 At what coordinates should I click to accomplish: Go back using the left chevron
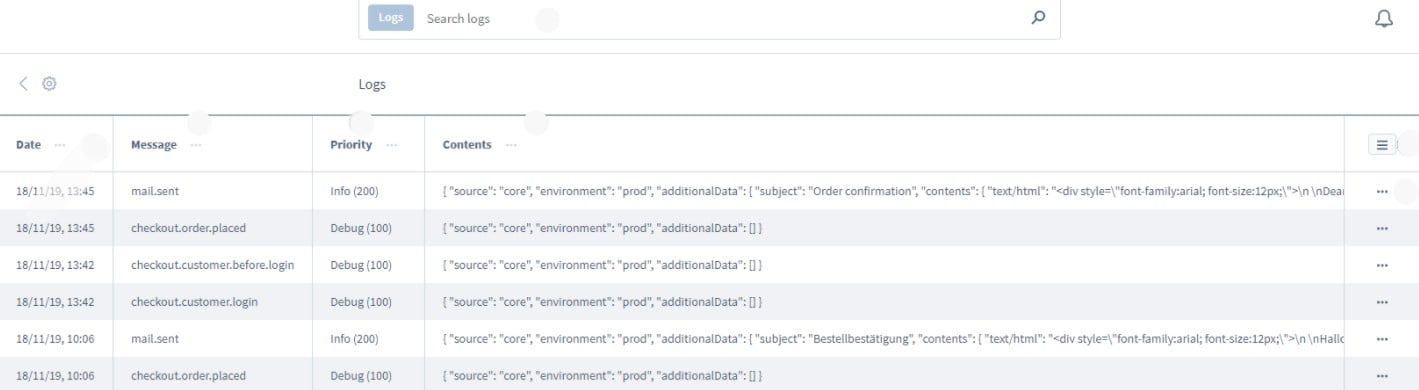(x=24, y=84)
